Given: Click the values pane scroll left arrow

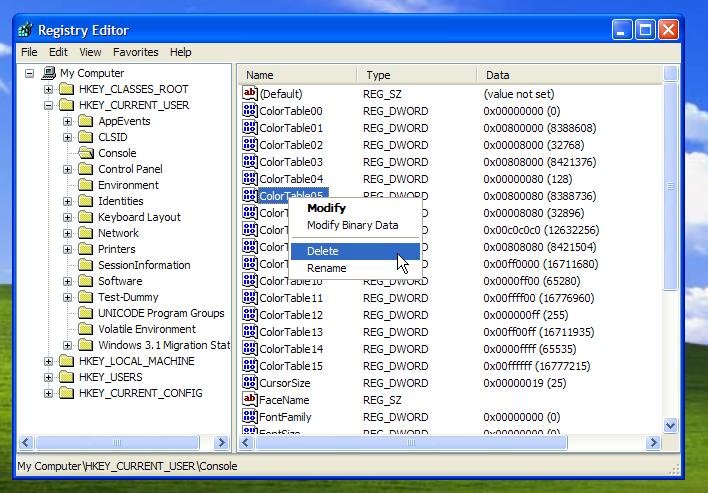Looking at the screenshot, I should coord(246,442).
